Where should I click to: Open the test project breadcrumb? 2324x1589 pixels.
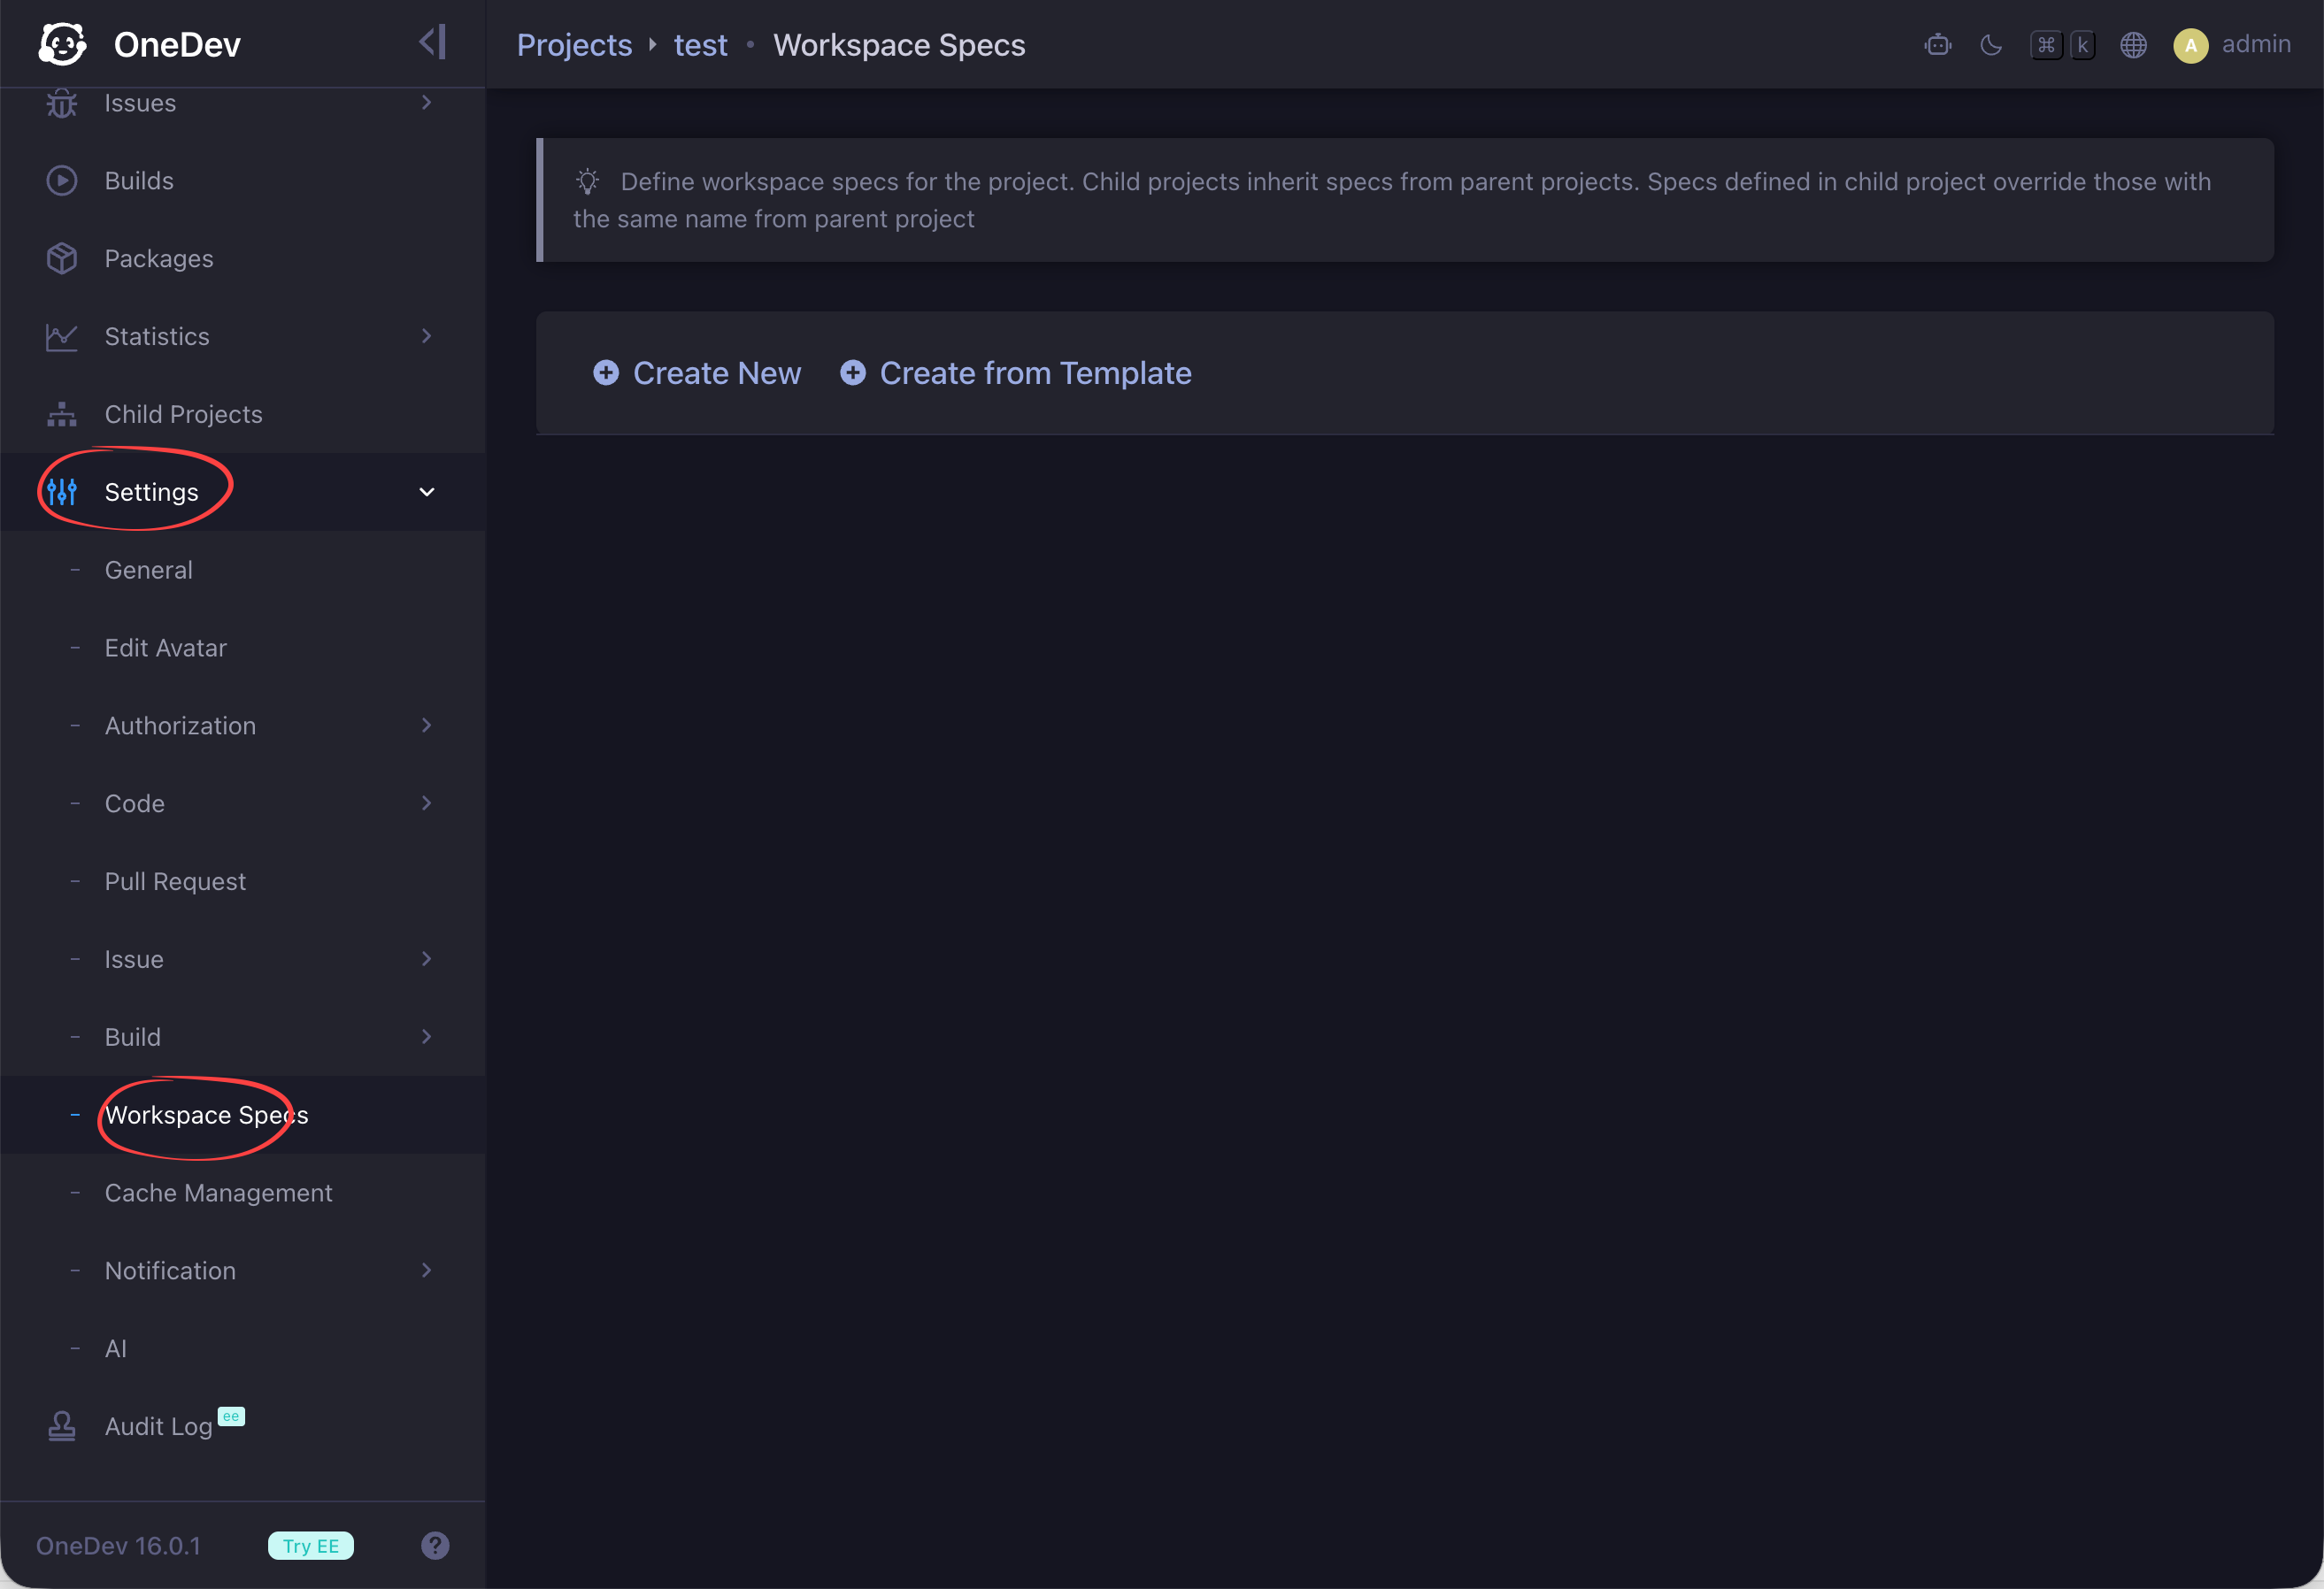700,45
